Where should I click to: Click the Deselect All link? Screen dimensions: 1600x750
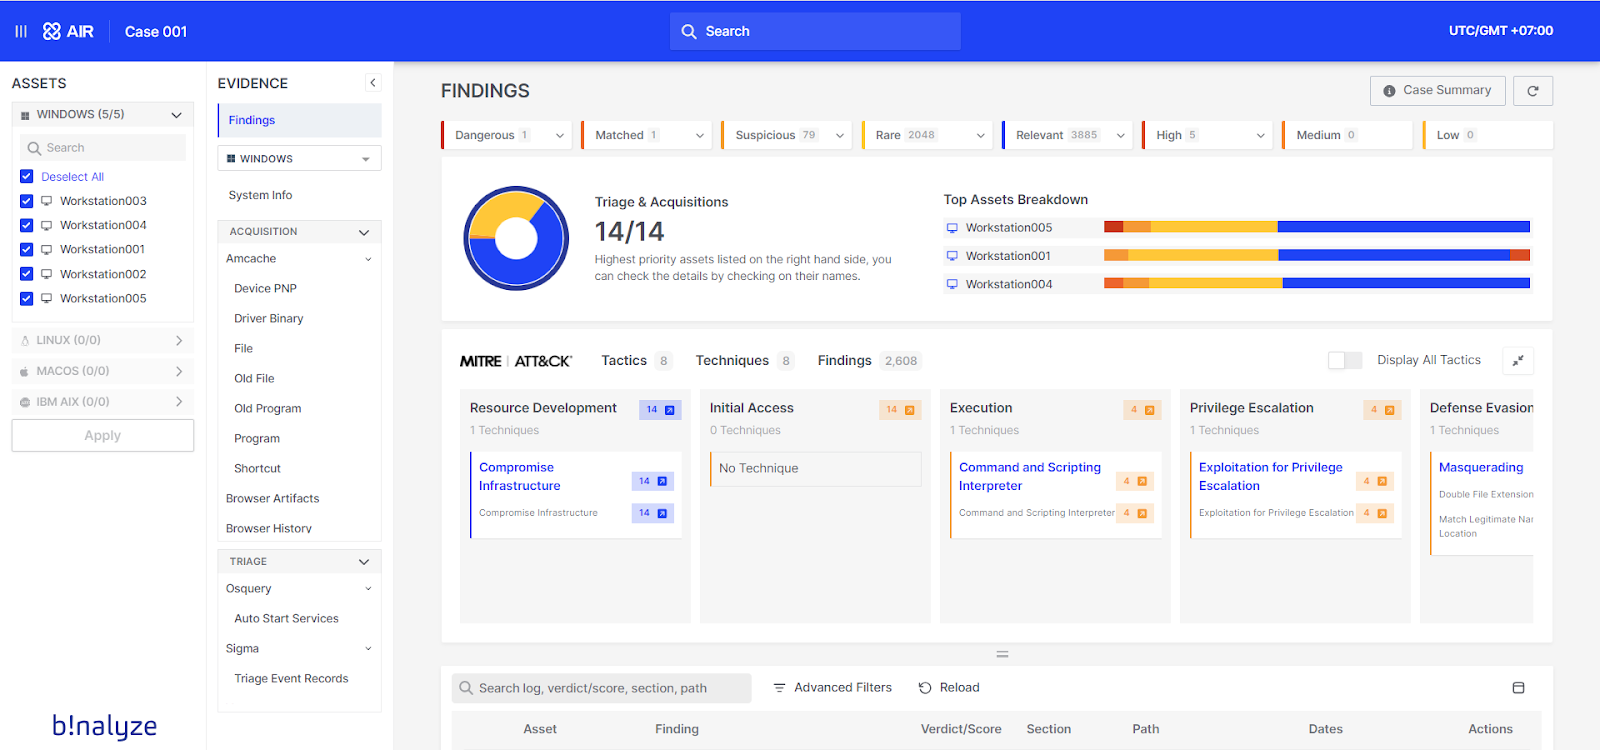pyautogui.click(x=72, y=177)
